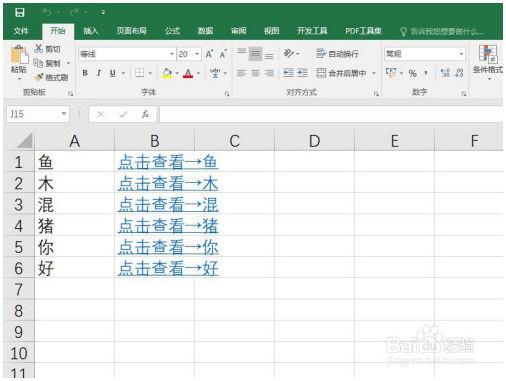
Task: Click the phonetic guide 文 icon
Action: (x=215, y=73)
